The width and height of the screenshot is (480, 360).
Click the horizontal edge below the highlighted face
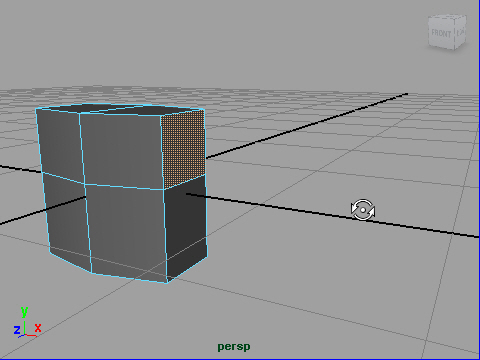click(x=184, y=182)
